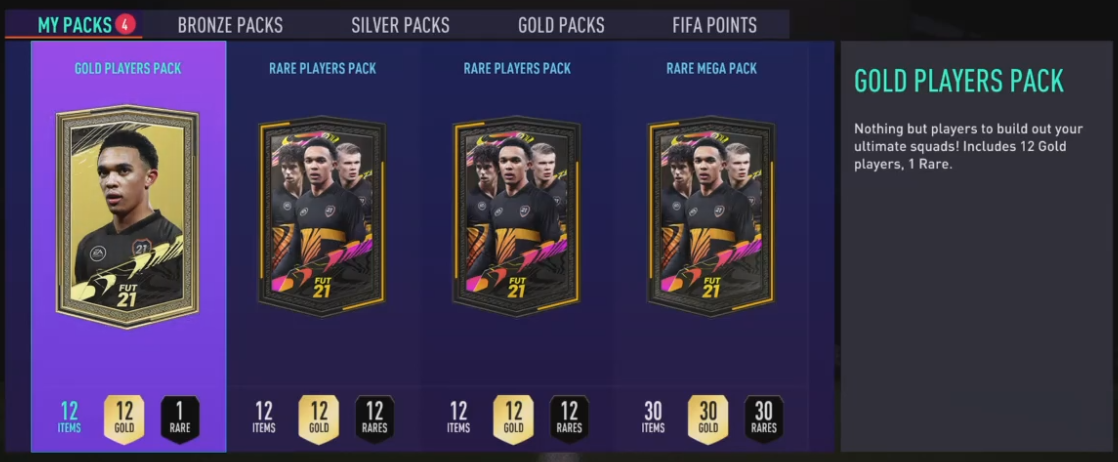Select the Rare Mega Pack card image
Image resolution: width=1118 pixels, height=462 pixels.
tap(711, 216)
